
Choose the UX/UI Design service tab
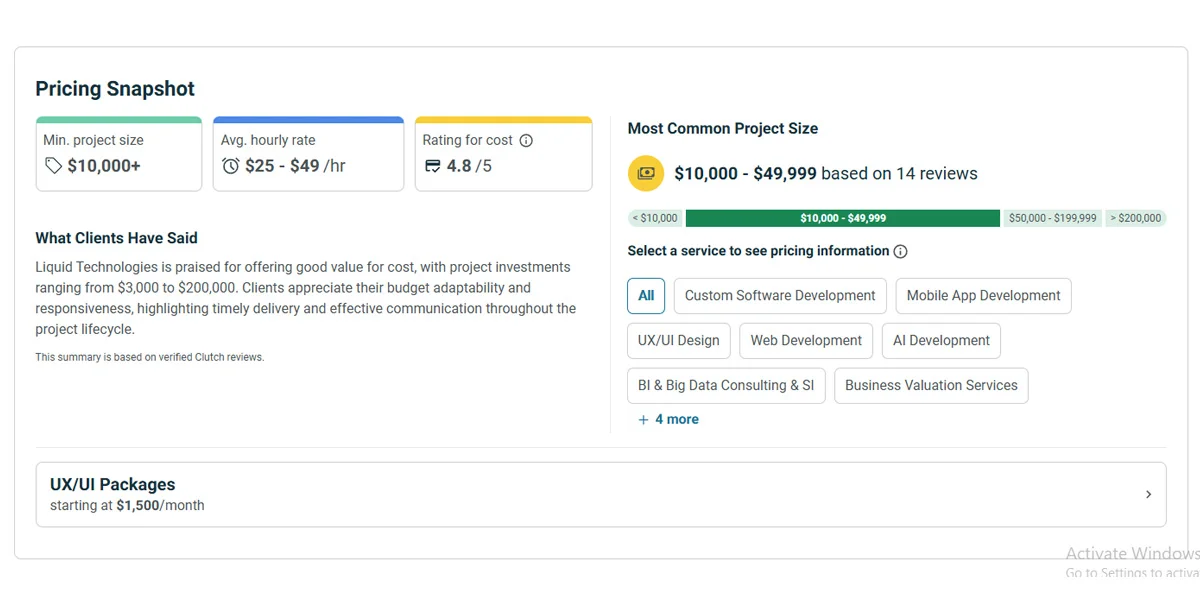pyautogui.click(x=678, y=341)
